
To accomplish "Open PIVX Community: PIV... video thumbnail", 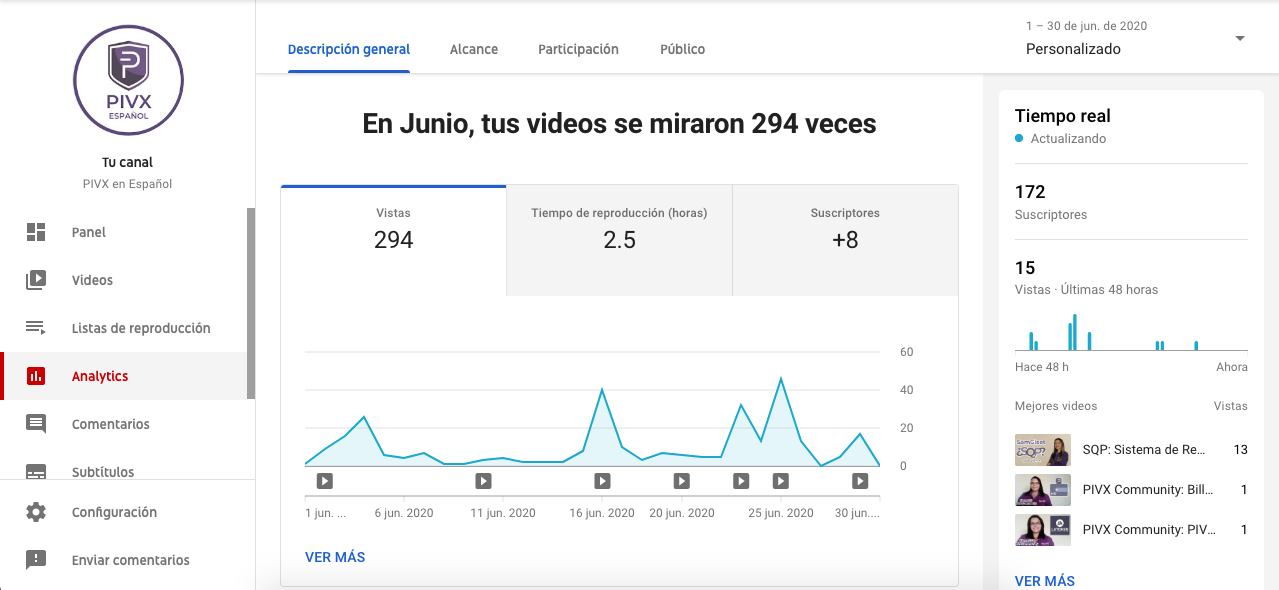I will click(1043, 530).
